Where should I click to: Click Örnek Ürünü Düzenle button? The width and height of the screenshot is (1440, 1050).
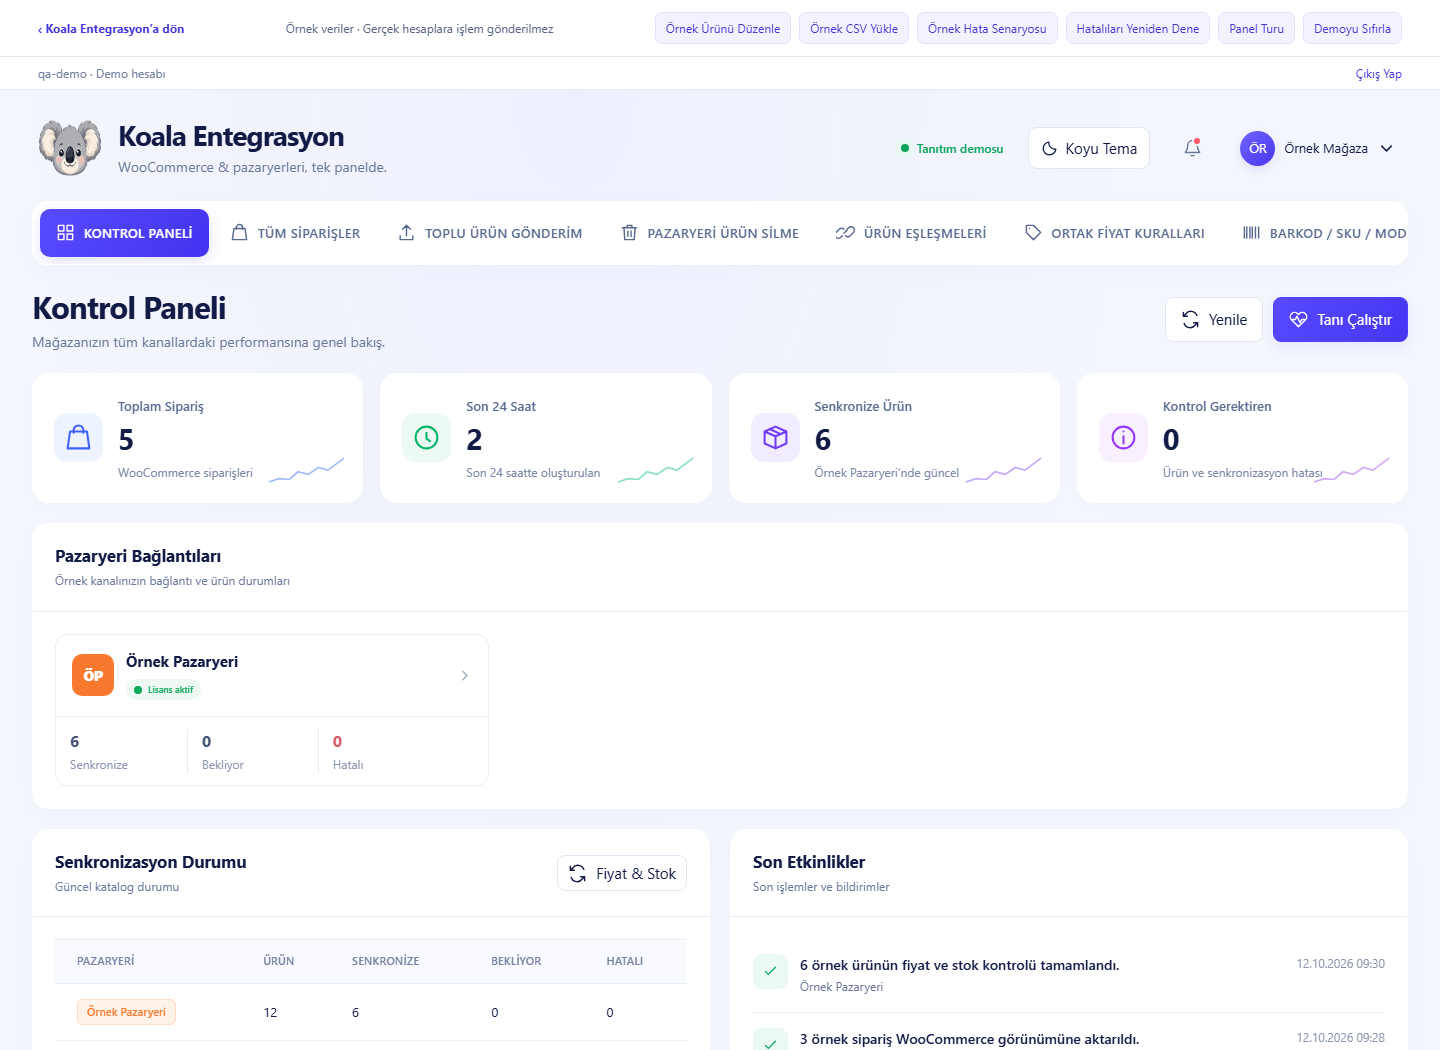[x=723, y=28]
